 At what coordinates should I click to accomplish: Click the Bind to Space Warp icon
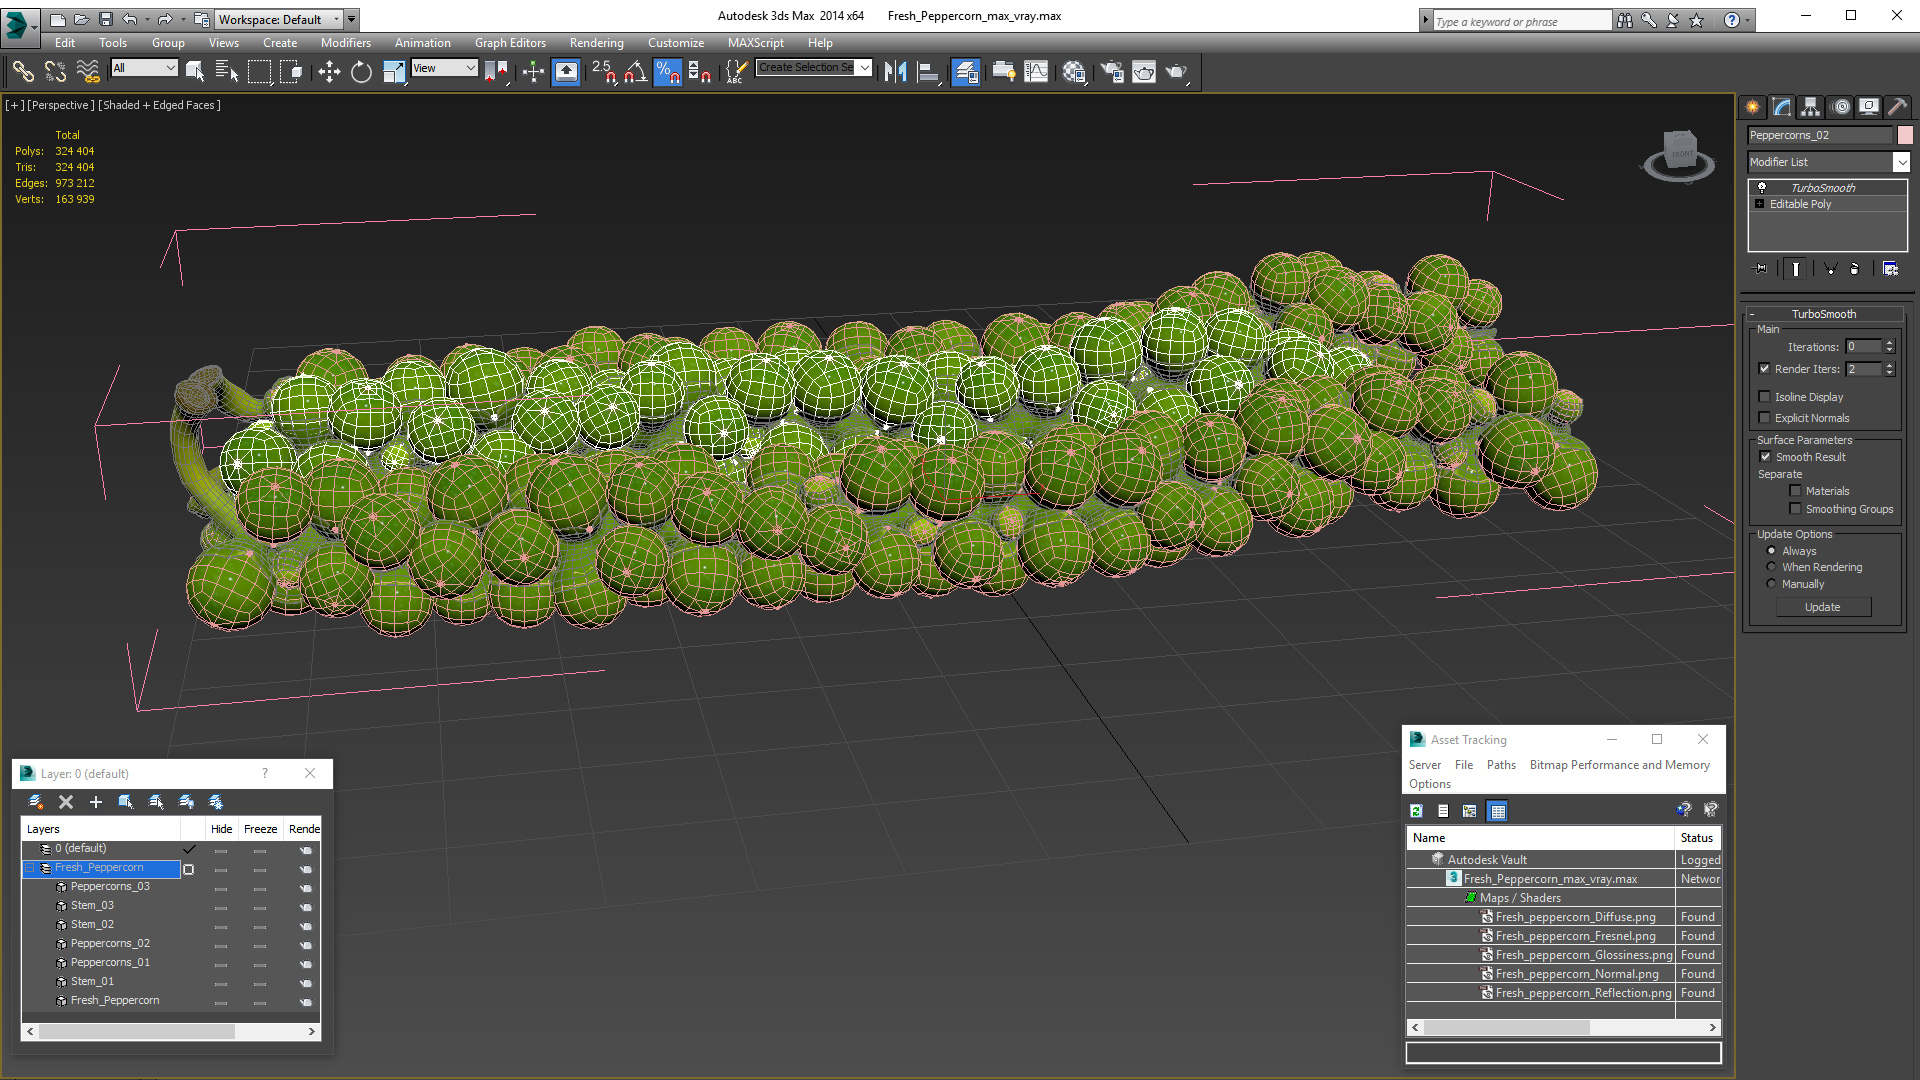tap(88, 71)
